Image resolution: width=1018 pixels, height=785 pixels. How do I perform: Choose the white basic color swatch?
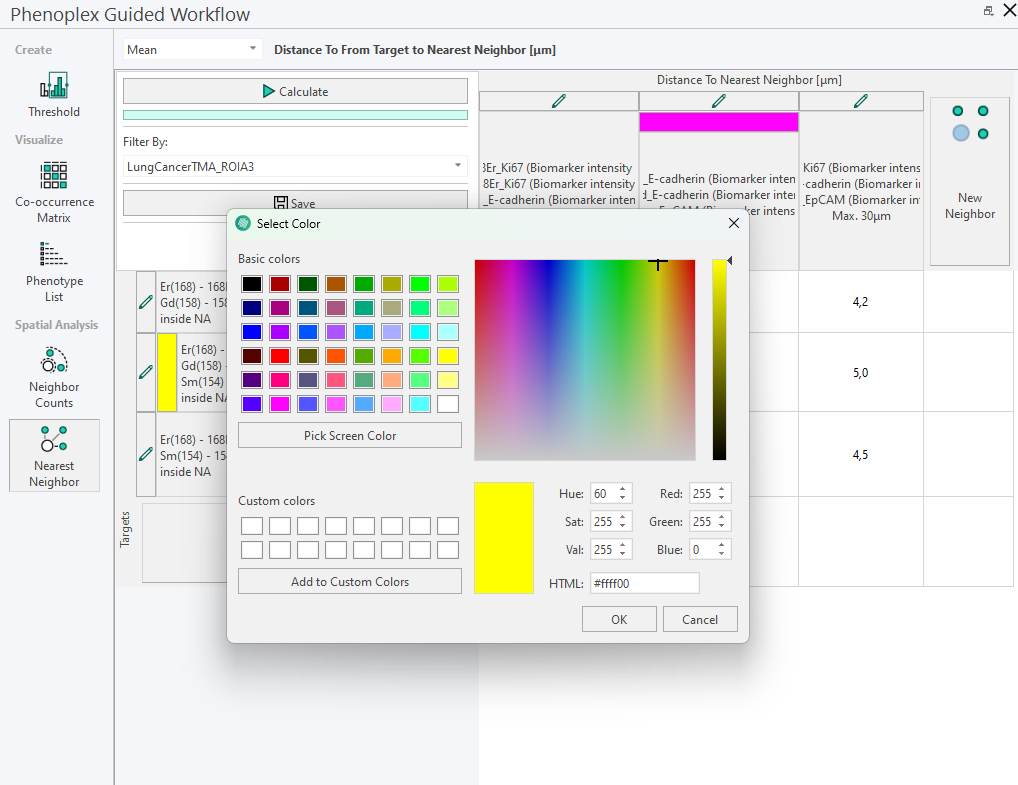coord(448,404)
